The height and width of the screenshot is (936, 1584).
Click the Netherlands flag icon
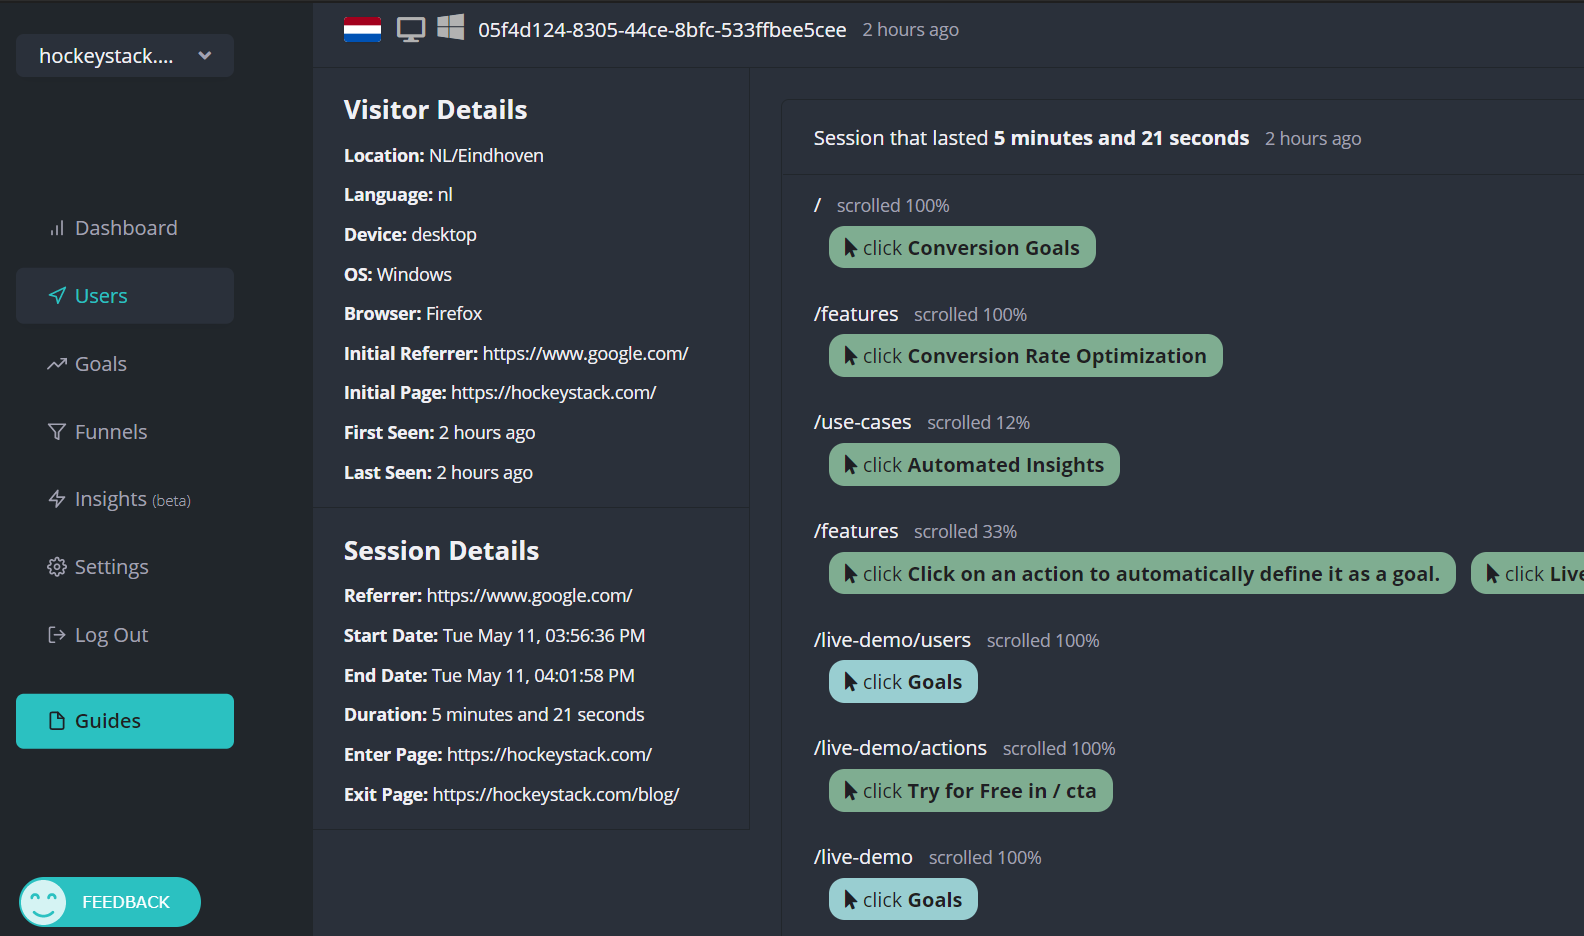pos(362,30)
